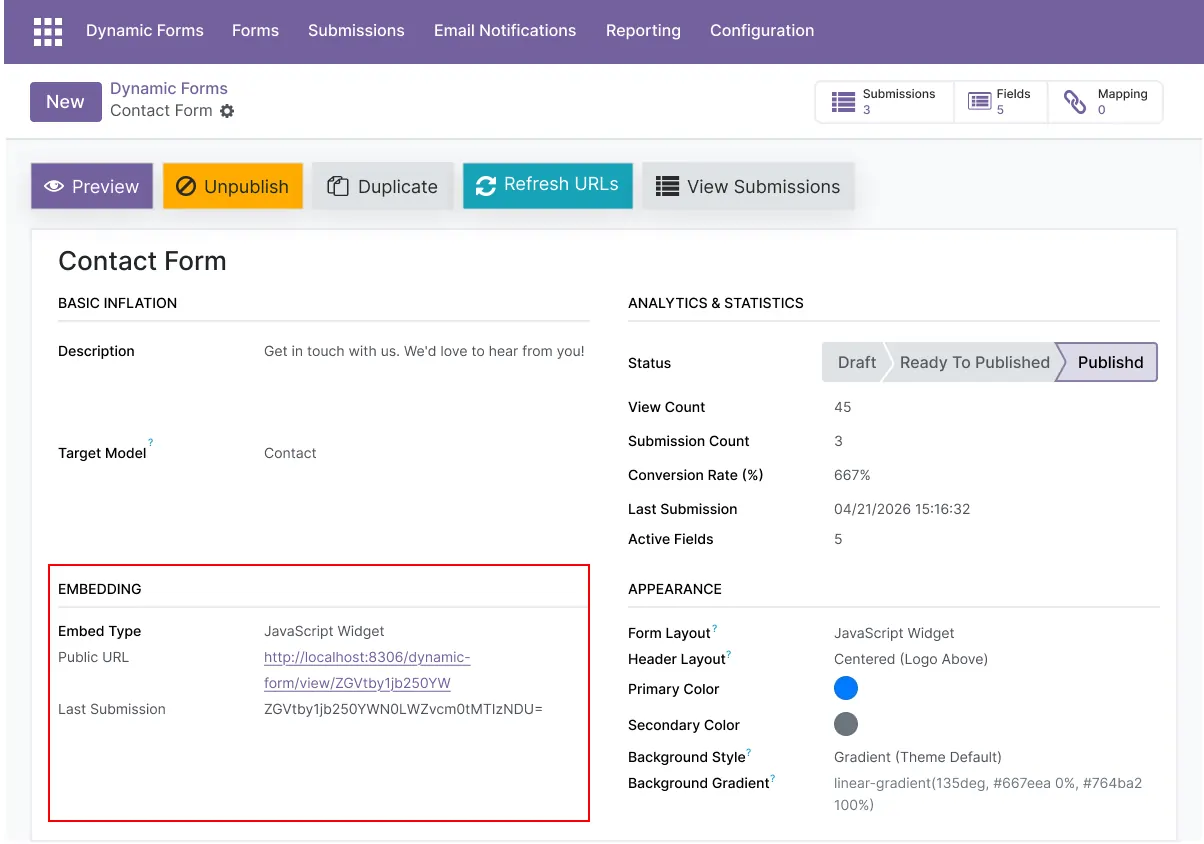Edit the Description field text
Screen dimensions: 1204x844
[x=424, y=351]
